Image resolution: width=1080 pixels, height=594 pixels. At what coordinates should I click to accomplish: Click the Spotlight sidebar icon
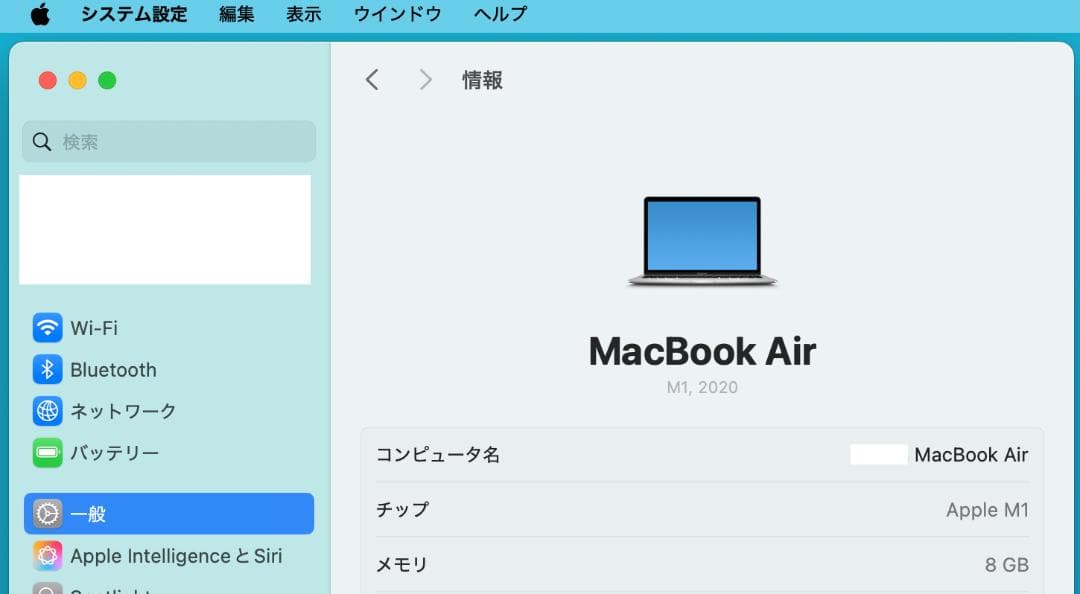(47, 590)
